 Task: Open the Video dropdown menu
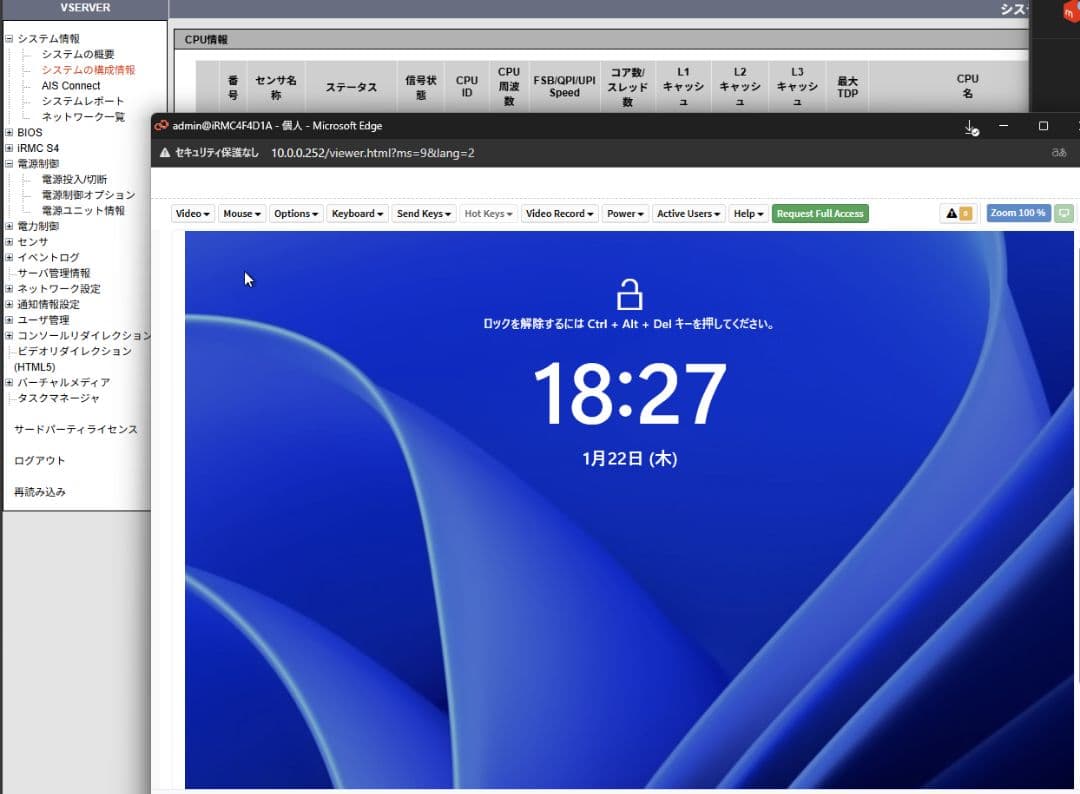tap(190, 213)
